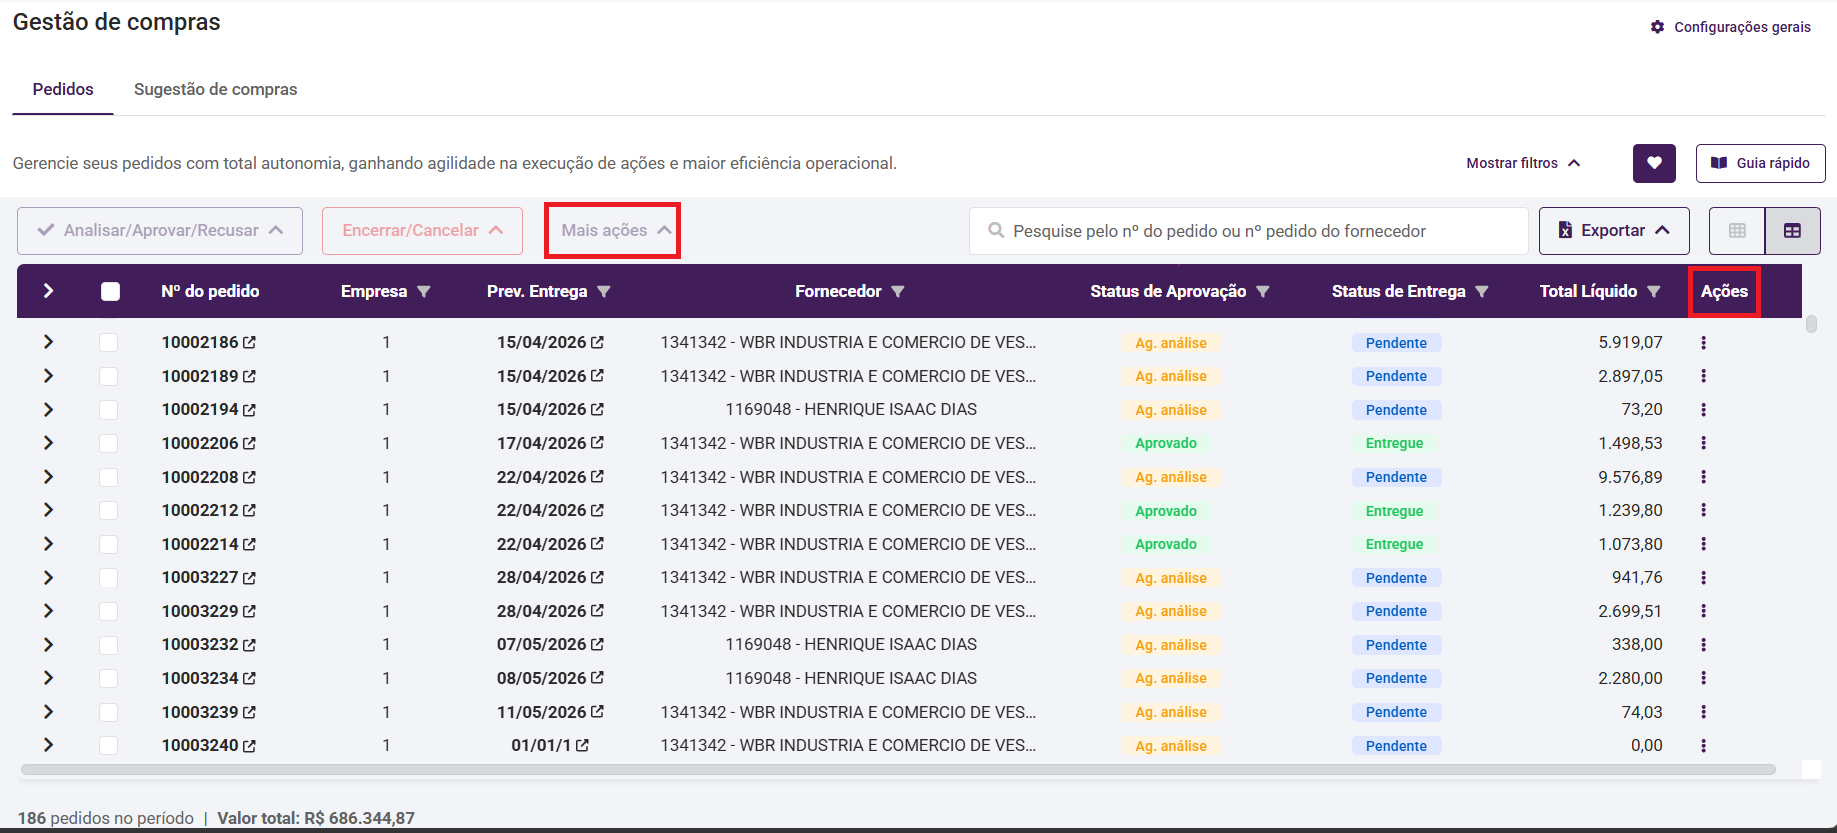
Task: Open delivery date link icon for 10002194
Action: (x=597, y=409)
